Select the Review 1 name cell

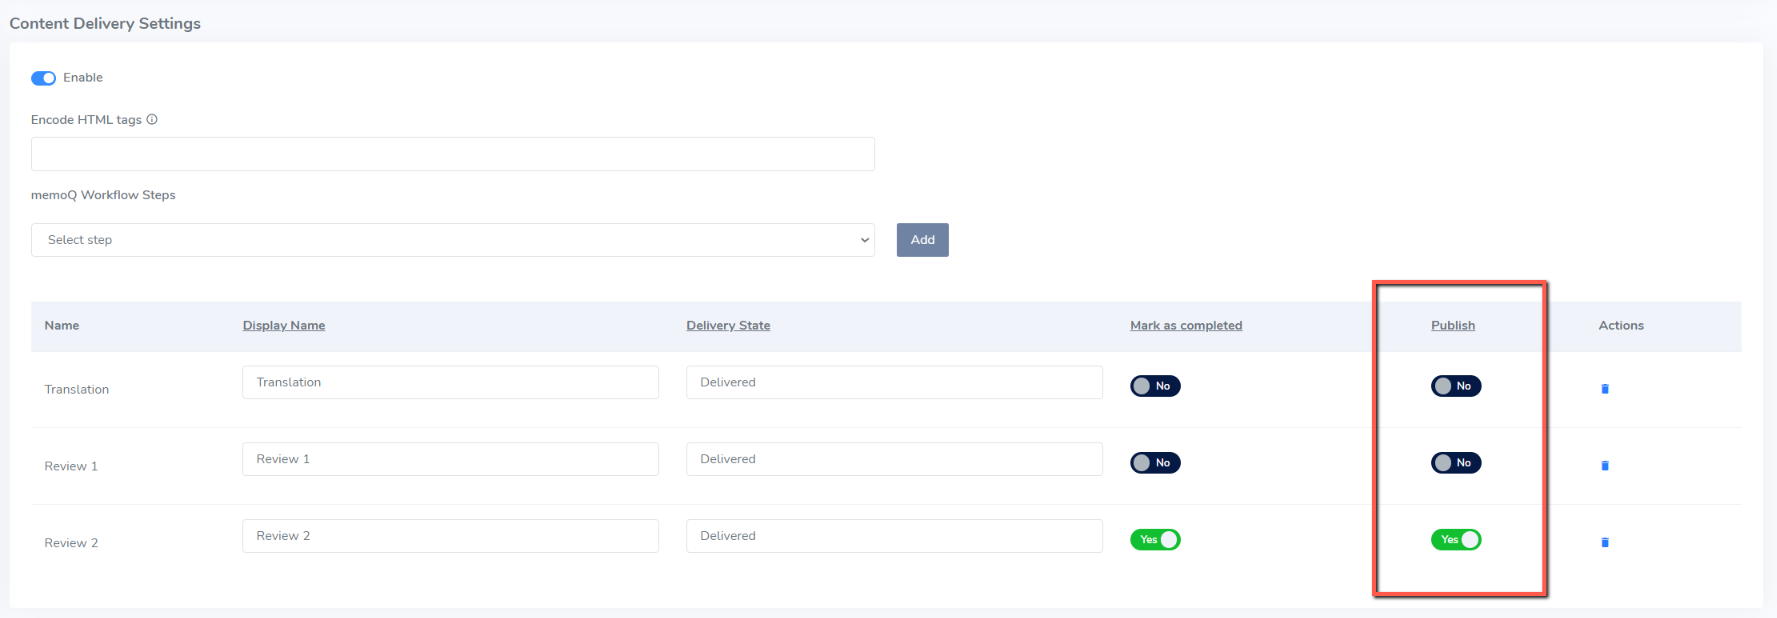click(x=71, y=467)
